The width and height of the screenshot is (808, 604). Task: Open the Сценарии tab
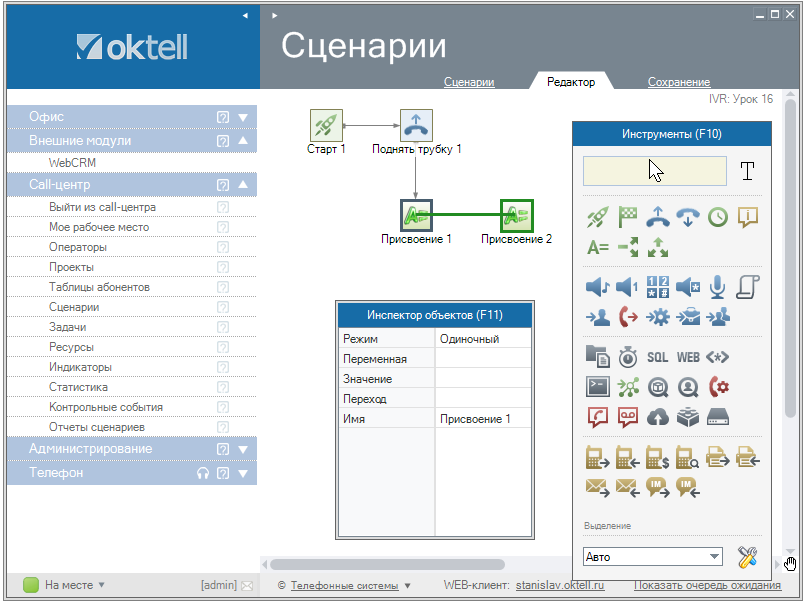469,82
